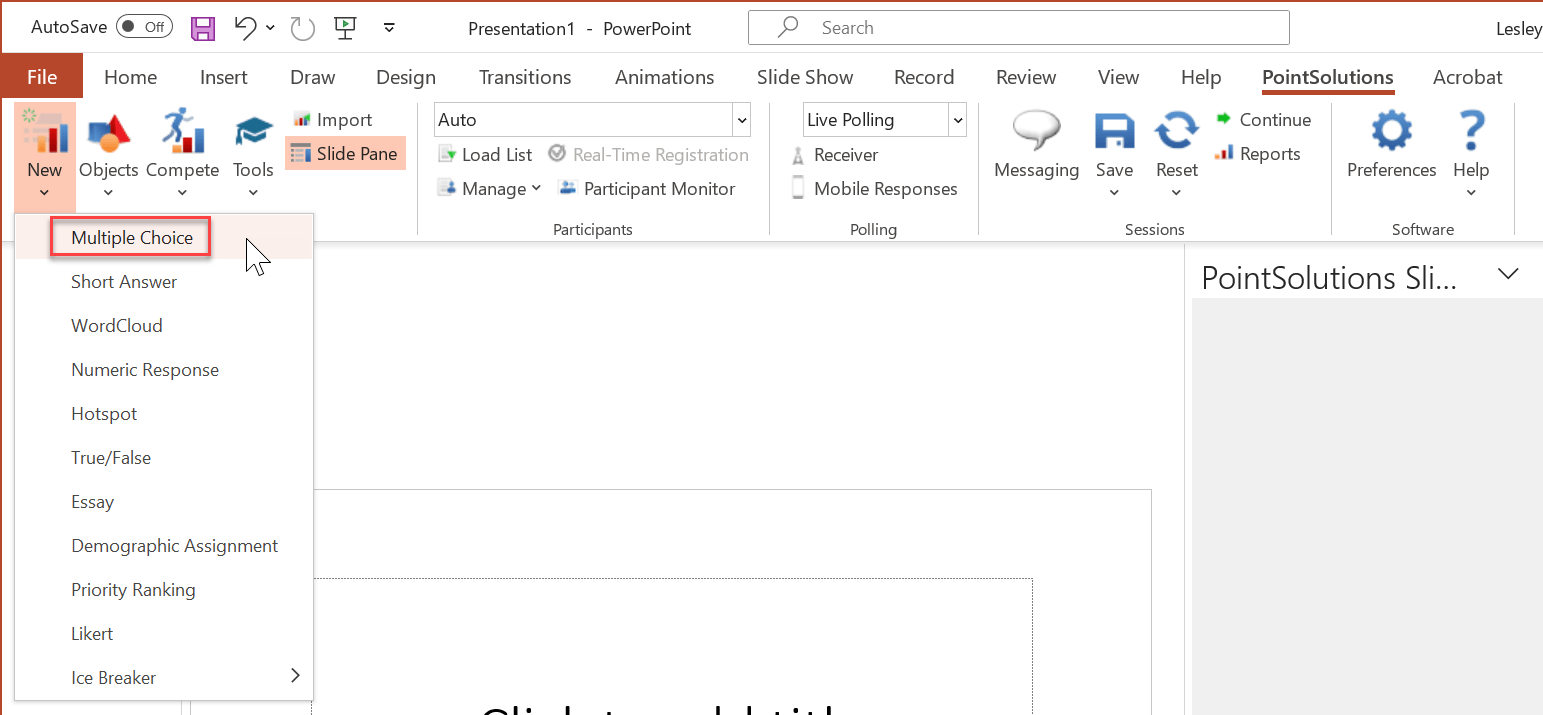The width and height of the screenshot is (1543, 715).
Task: Click the Reset sessions icon
Action: coord(1176,145)
